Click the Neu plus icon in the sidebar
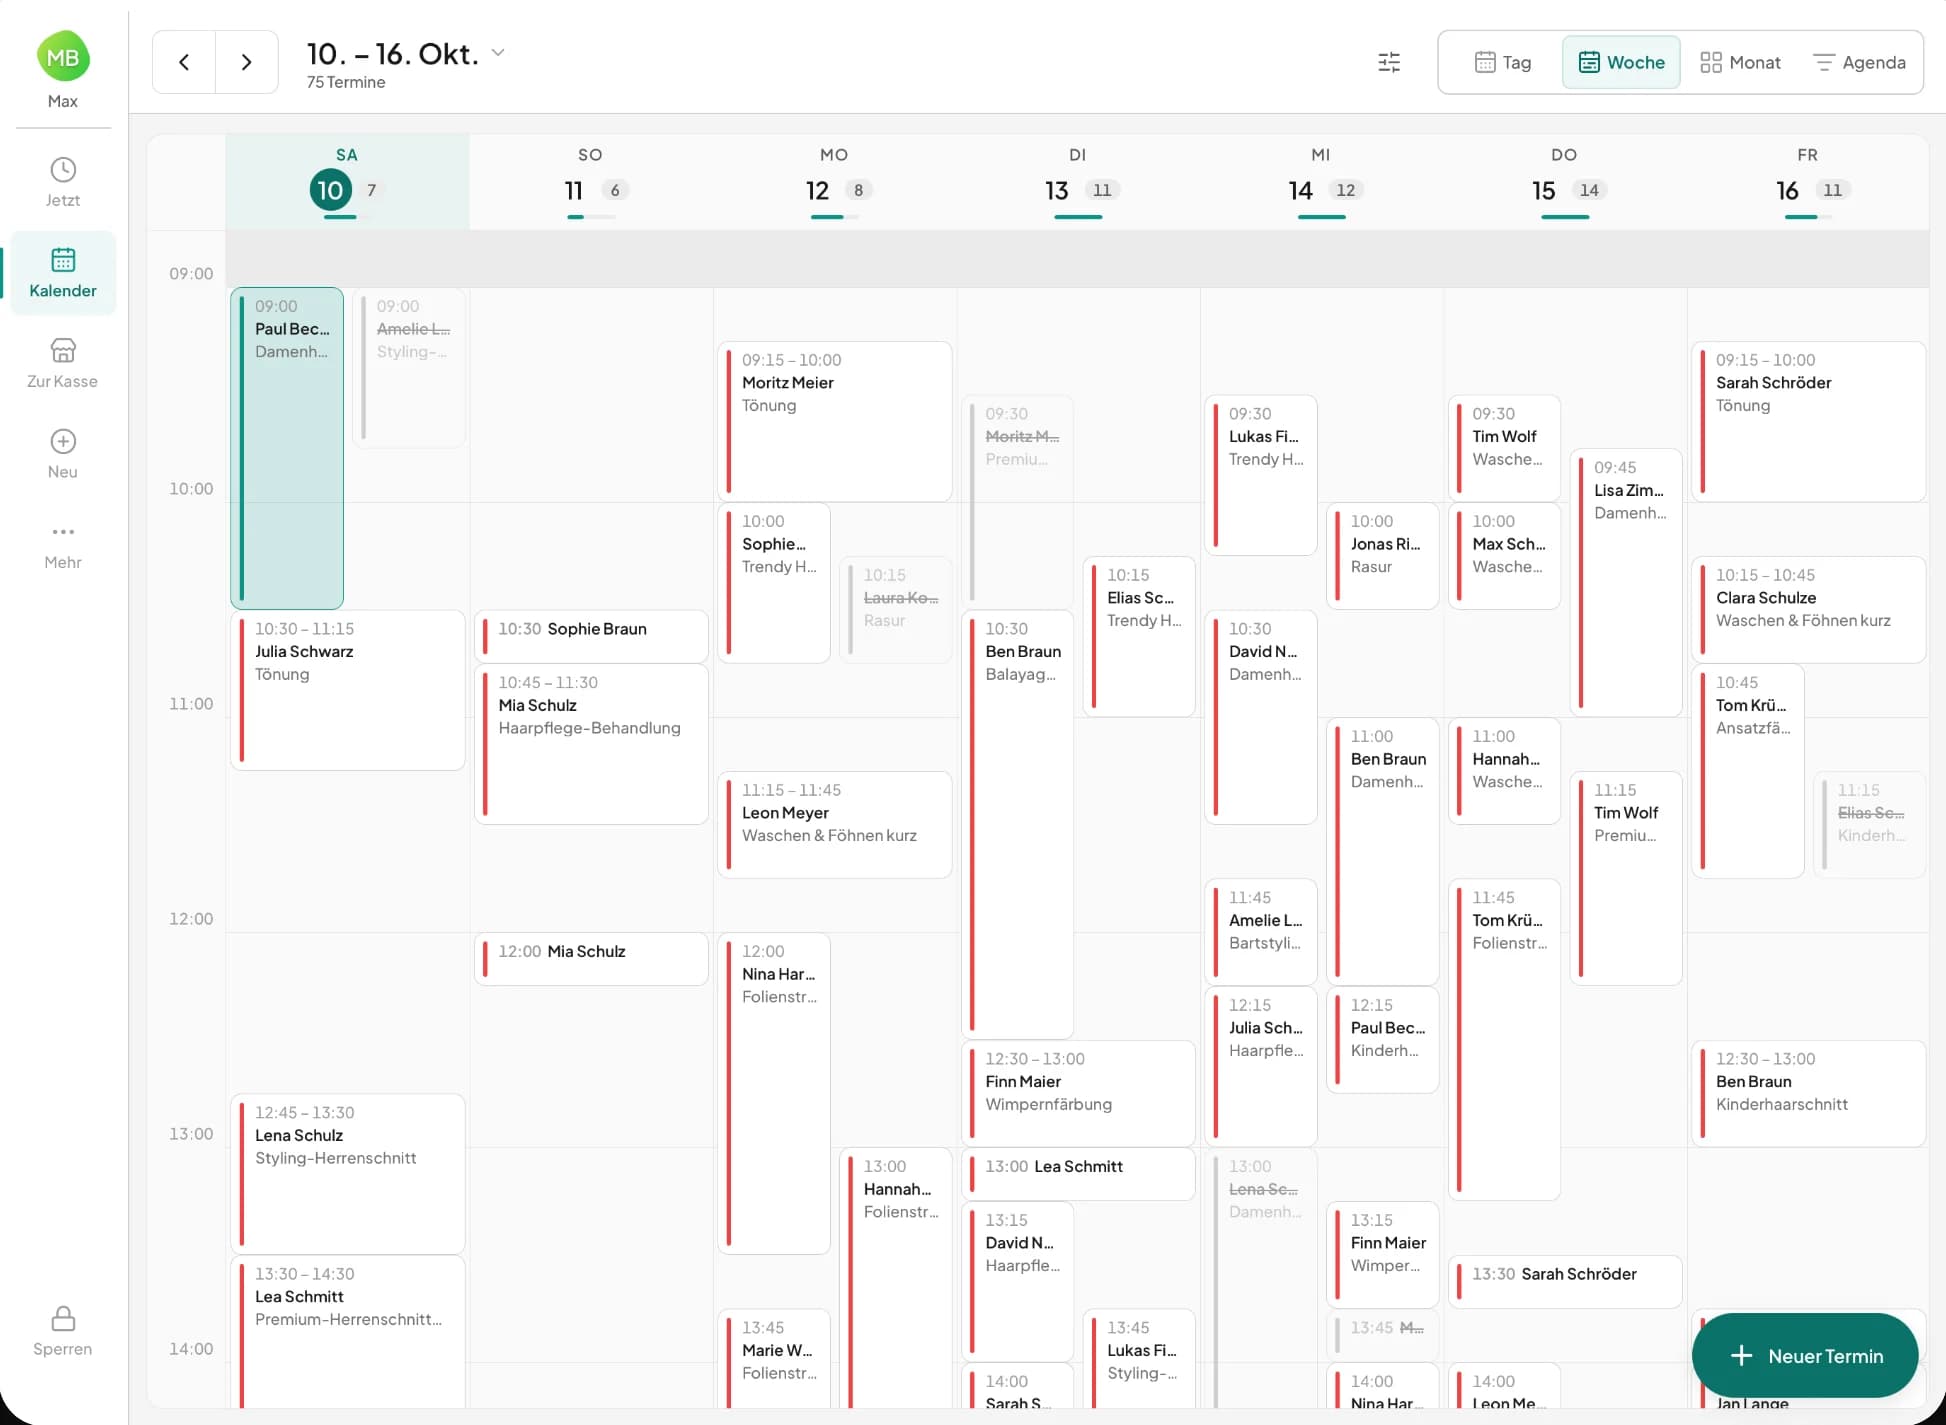This screenshot has height=1425, width=1946. coord(63,441)
